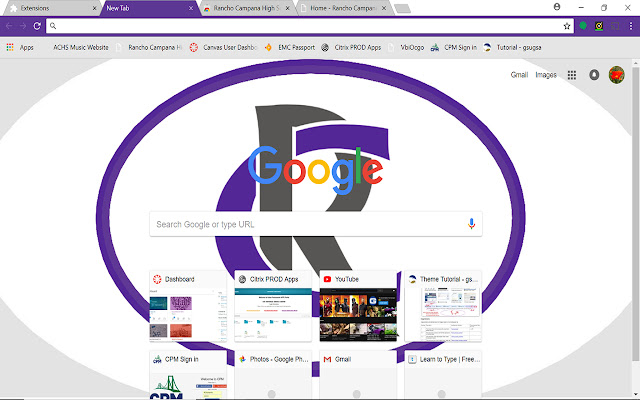640x400 pixels.
Task: Close the Home - Rancho Campana tab
Action: [384, 8]
